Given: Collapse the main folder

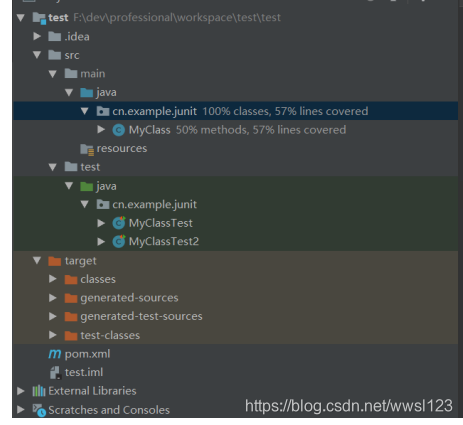Looking at the screenshot, I should [x=53, y=74].
